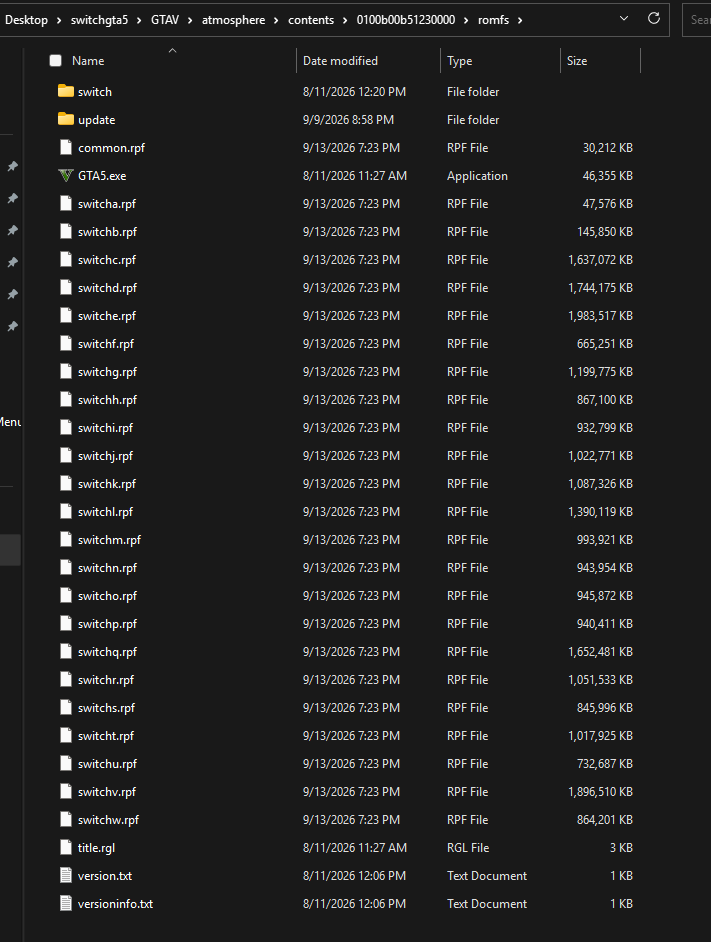Screen dimensions: 711x942
Task: Click the switcha.rpf file icon
Action: tap(66, 204)
